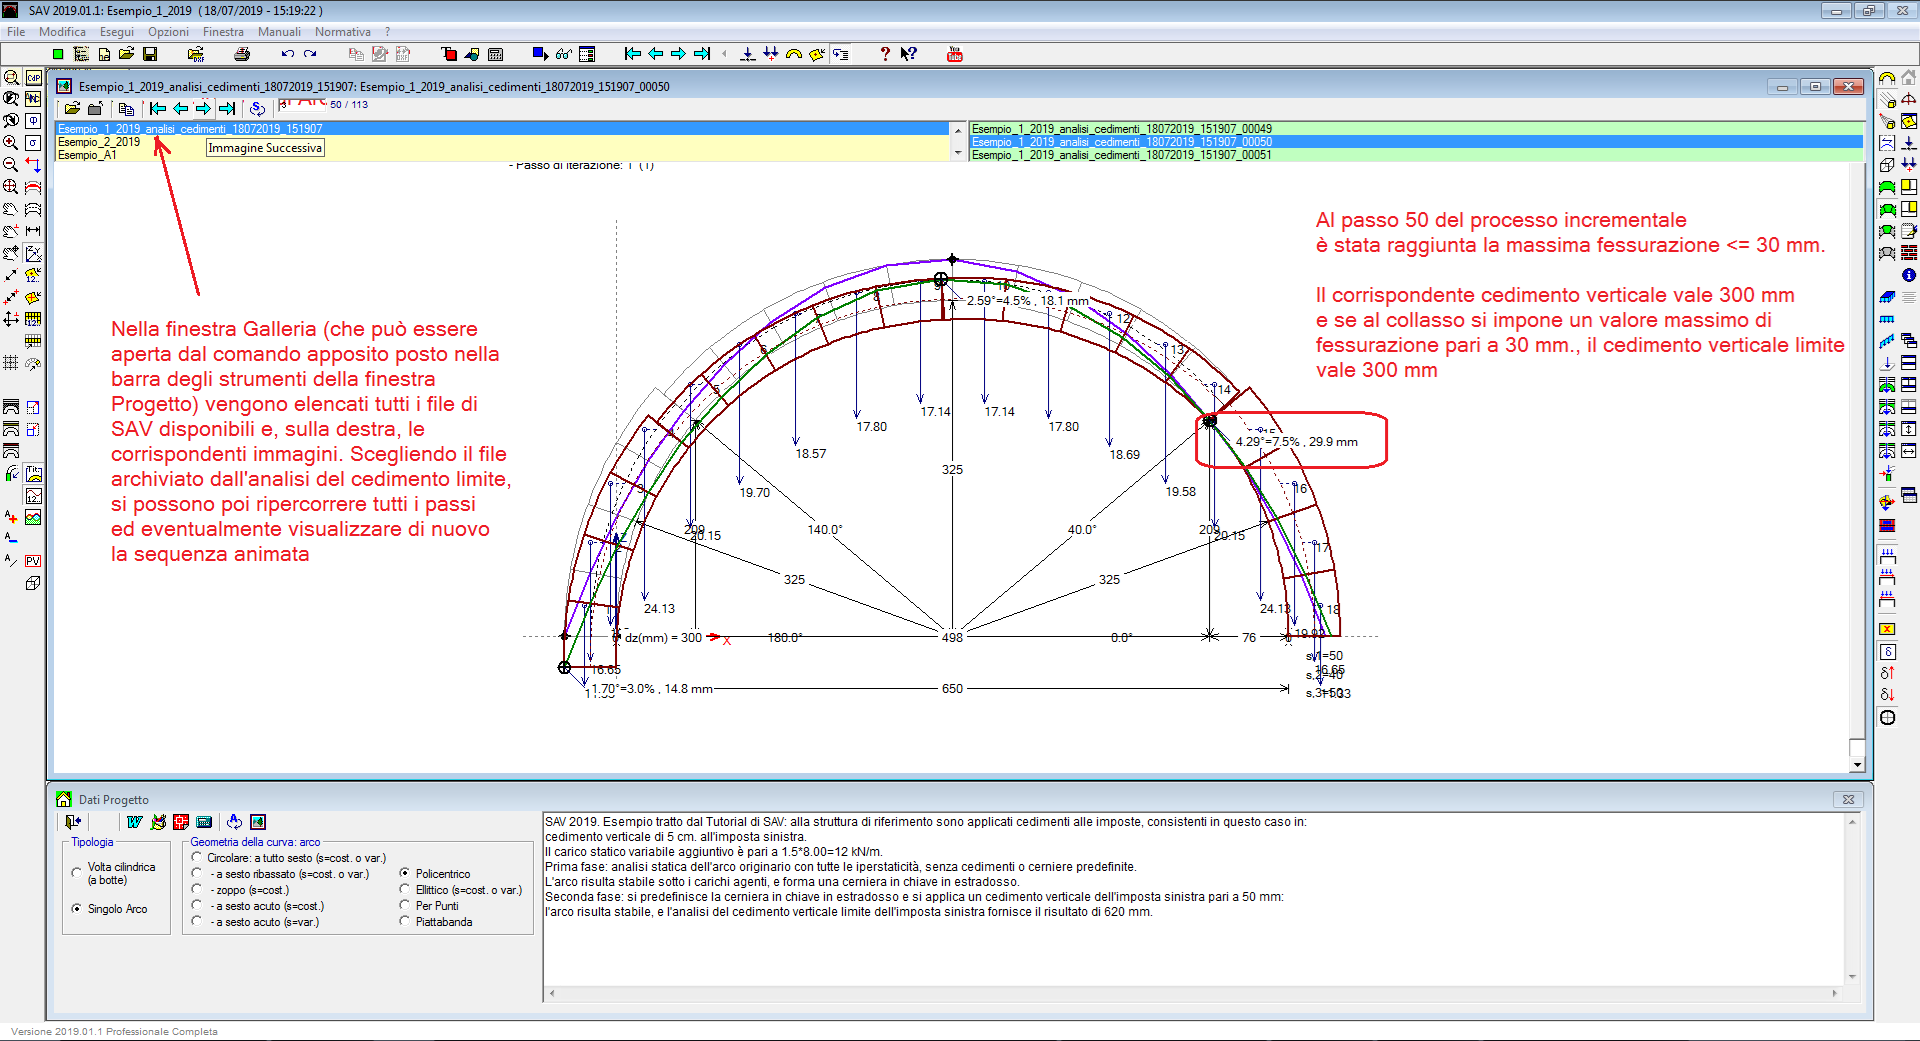Open the YouTube video link icon
The width and height of the screenshot is (1920, 1041).
pyautogui.click(x=954, y=54)
